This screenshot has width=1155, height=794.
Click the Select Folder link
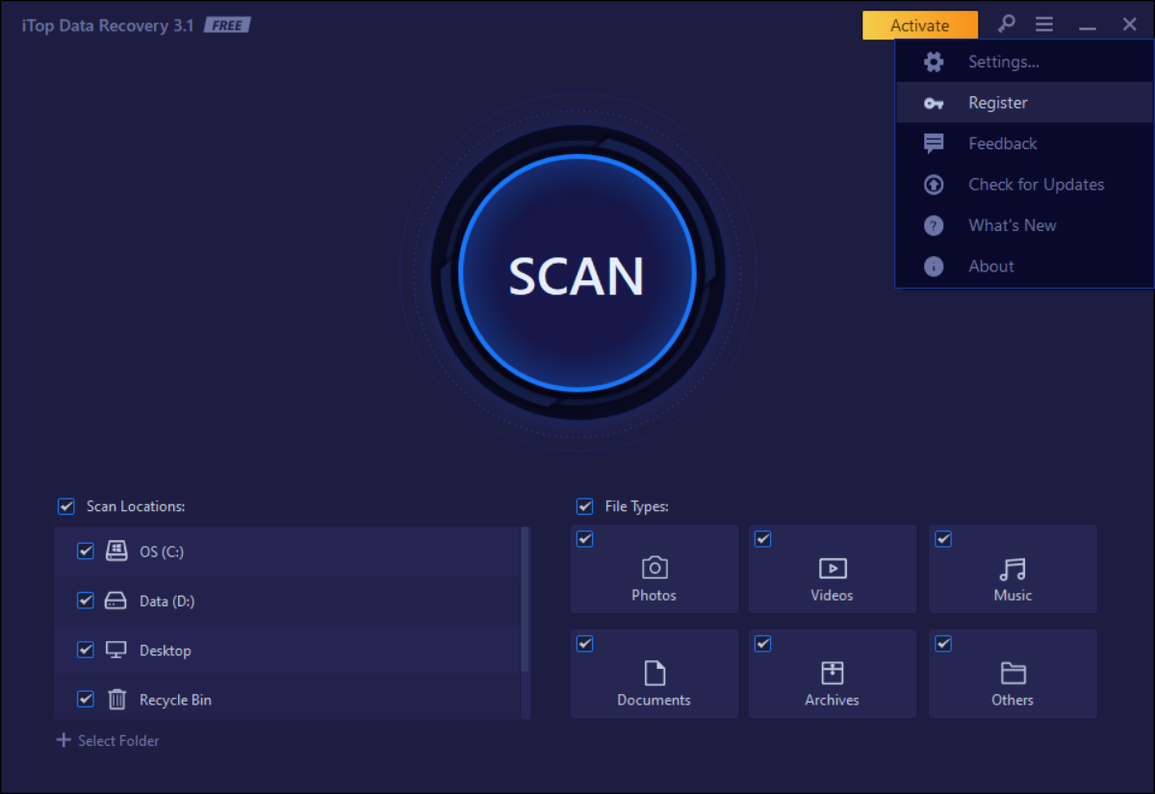click(x=119, y=740)
